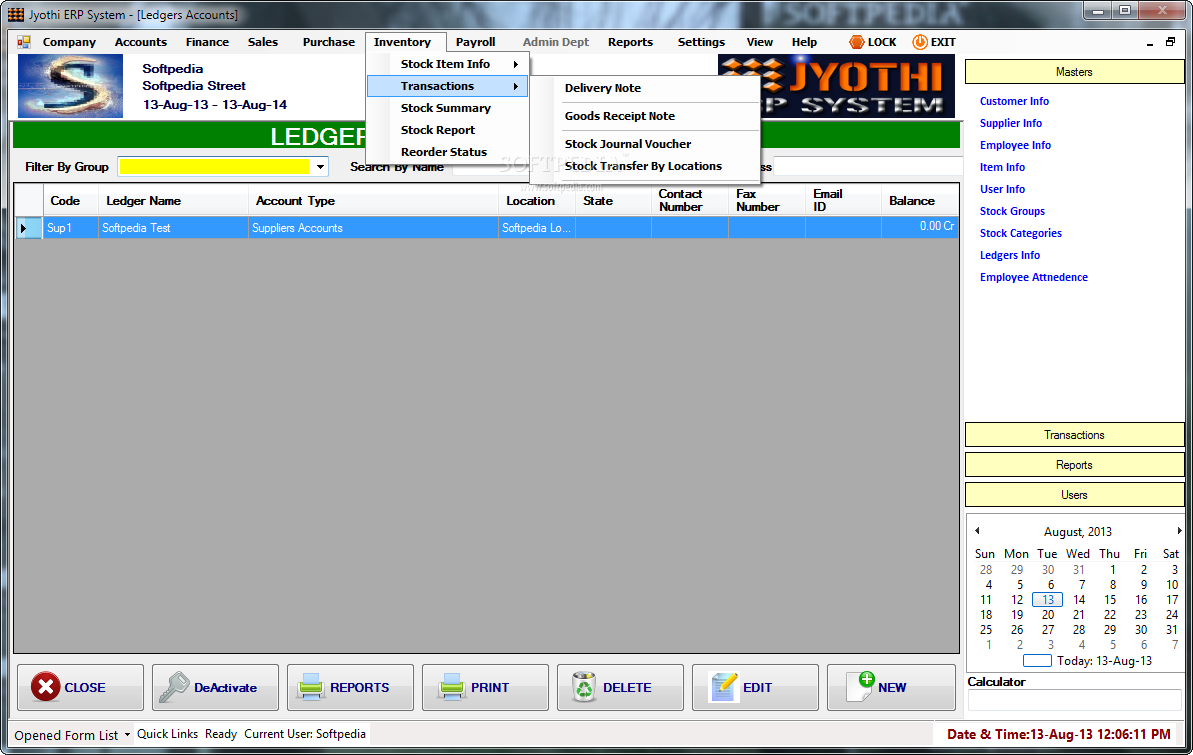
Task: Open the Finance menu
Action: coord(207,42)
